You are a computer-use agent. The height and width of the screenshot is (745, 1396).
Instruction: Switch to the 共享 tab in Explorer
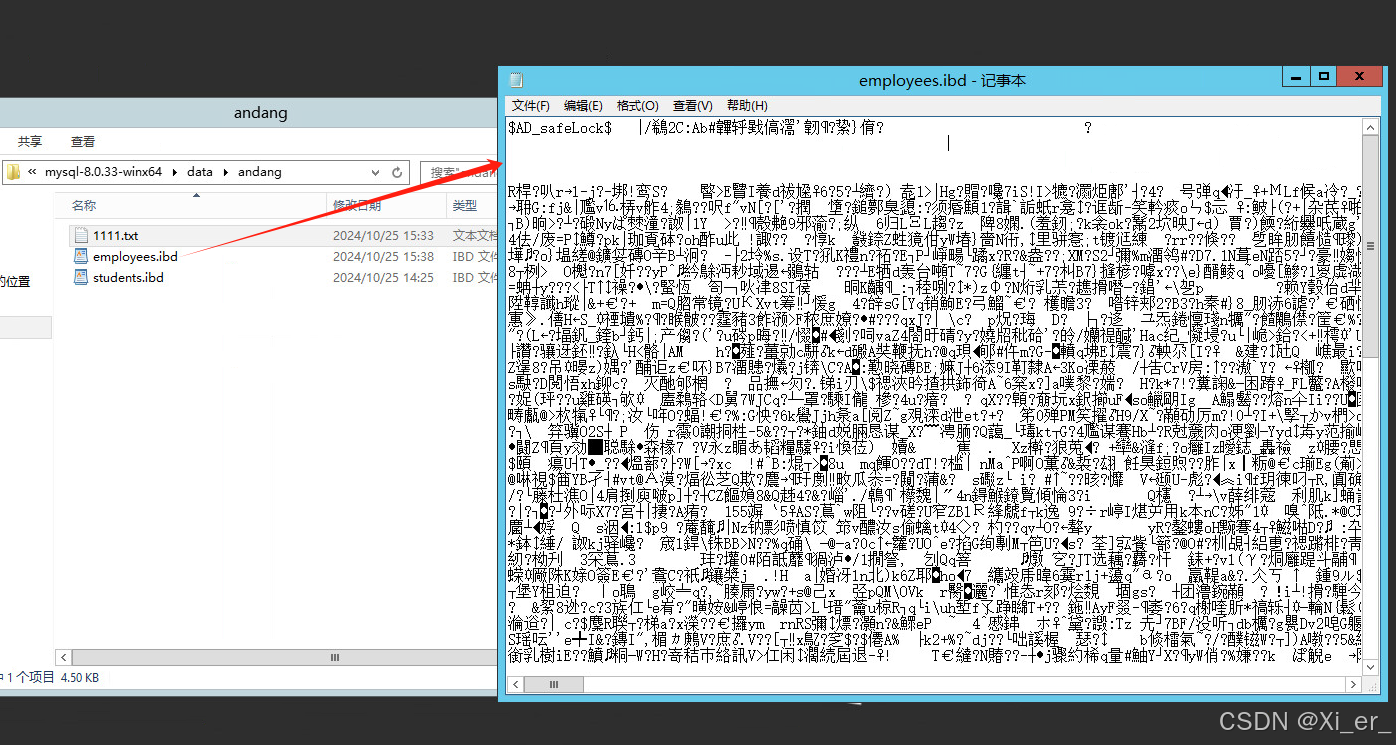click(x=30, y=142)
